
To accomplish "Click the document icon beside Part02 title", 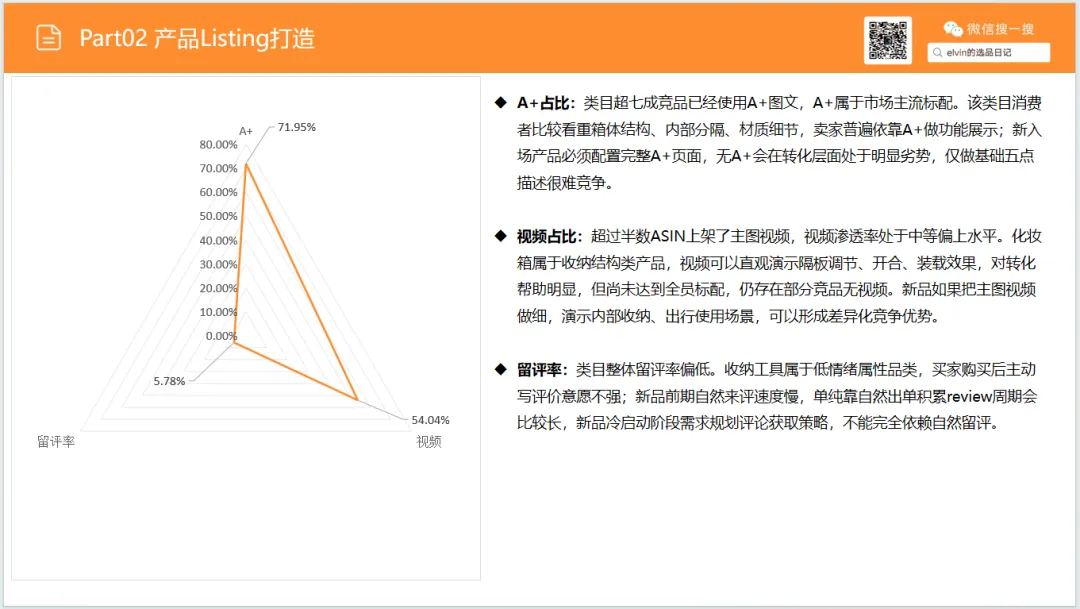I will tap(48, 38).
